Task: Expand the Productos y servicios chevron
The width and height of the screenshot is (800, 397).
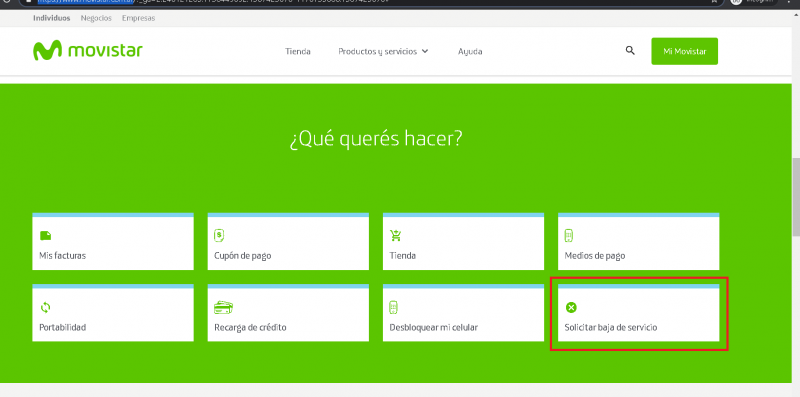Action: [425, 51]
